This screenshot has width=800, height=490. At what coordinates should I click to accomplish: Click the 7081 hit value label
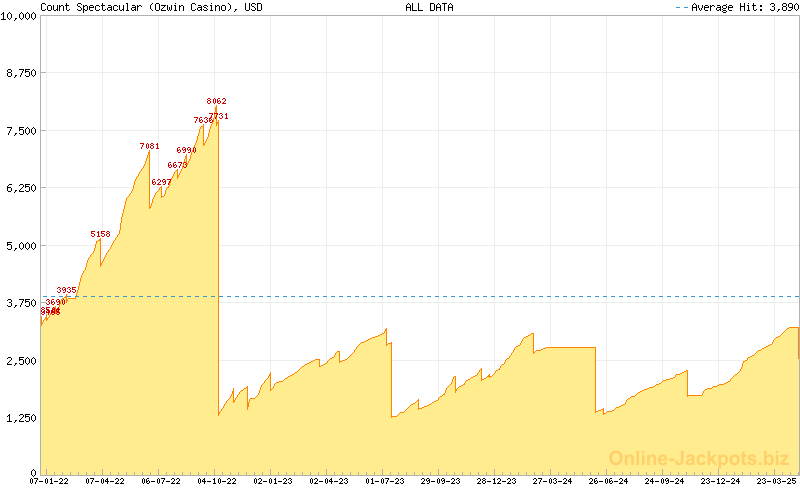tap(150, 146)
